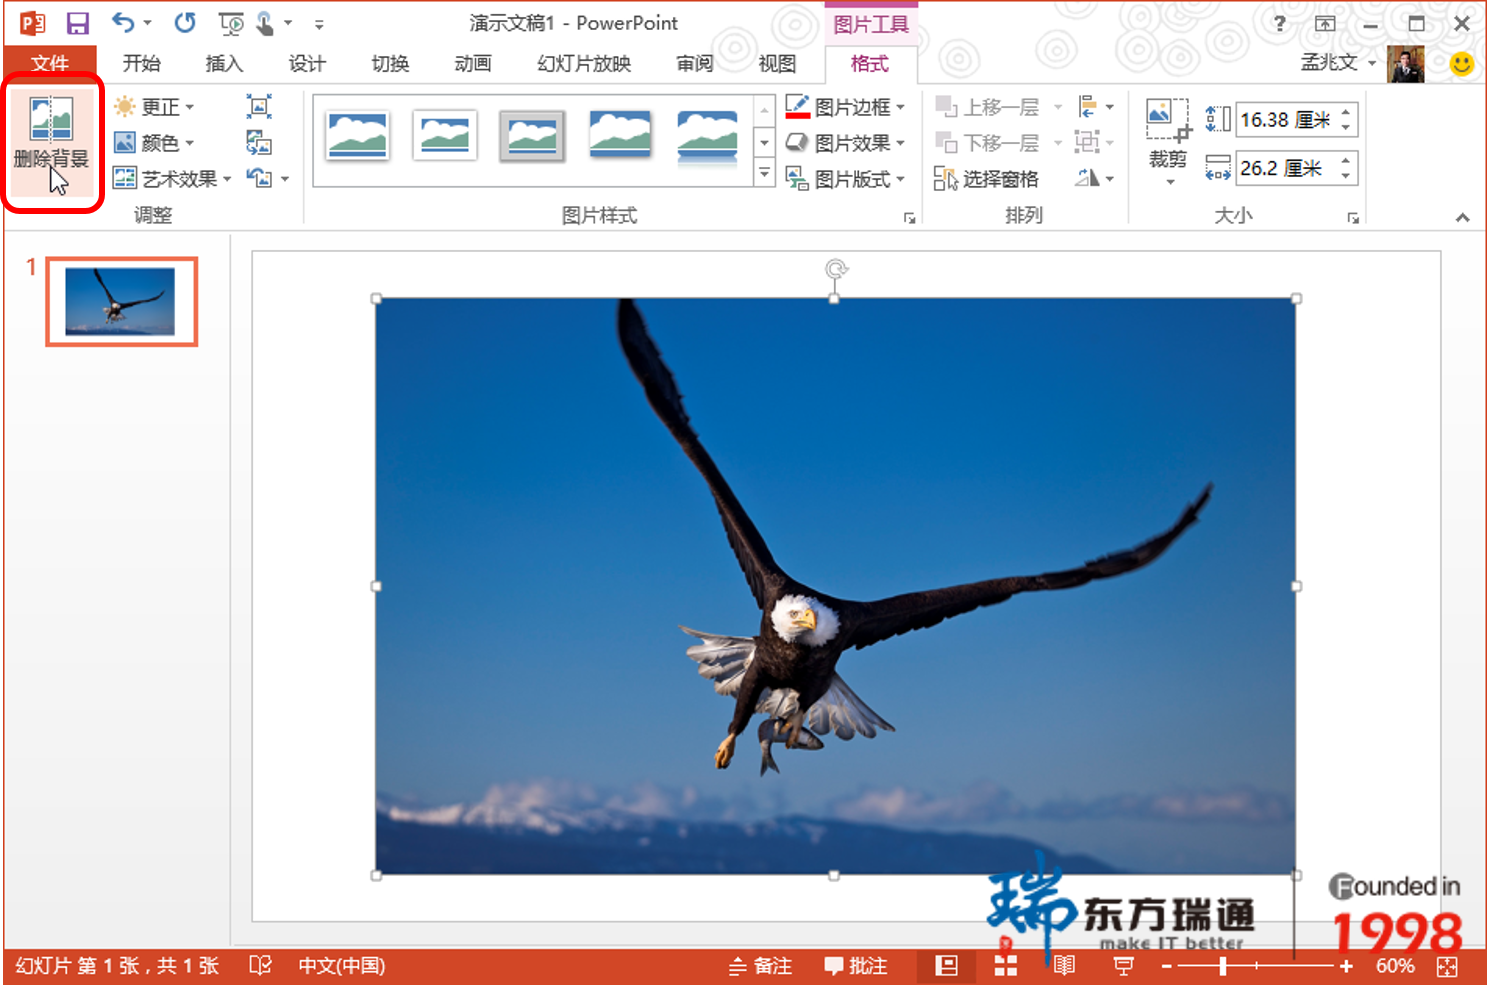1487x985 pixels.
Task: Click the compress pictures icon
Action: (x=259, y=106)
